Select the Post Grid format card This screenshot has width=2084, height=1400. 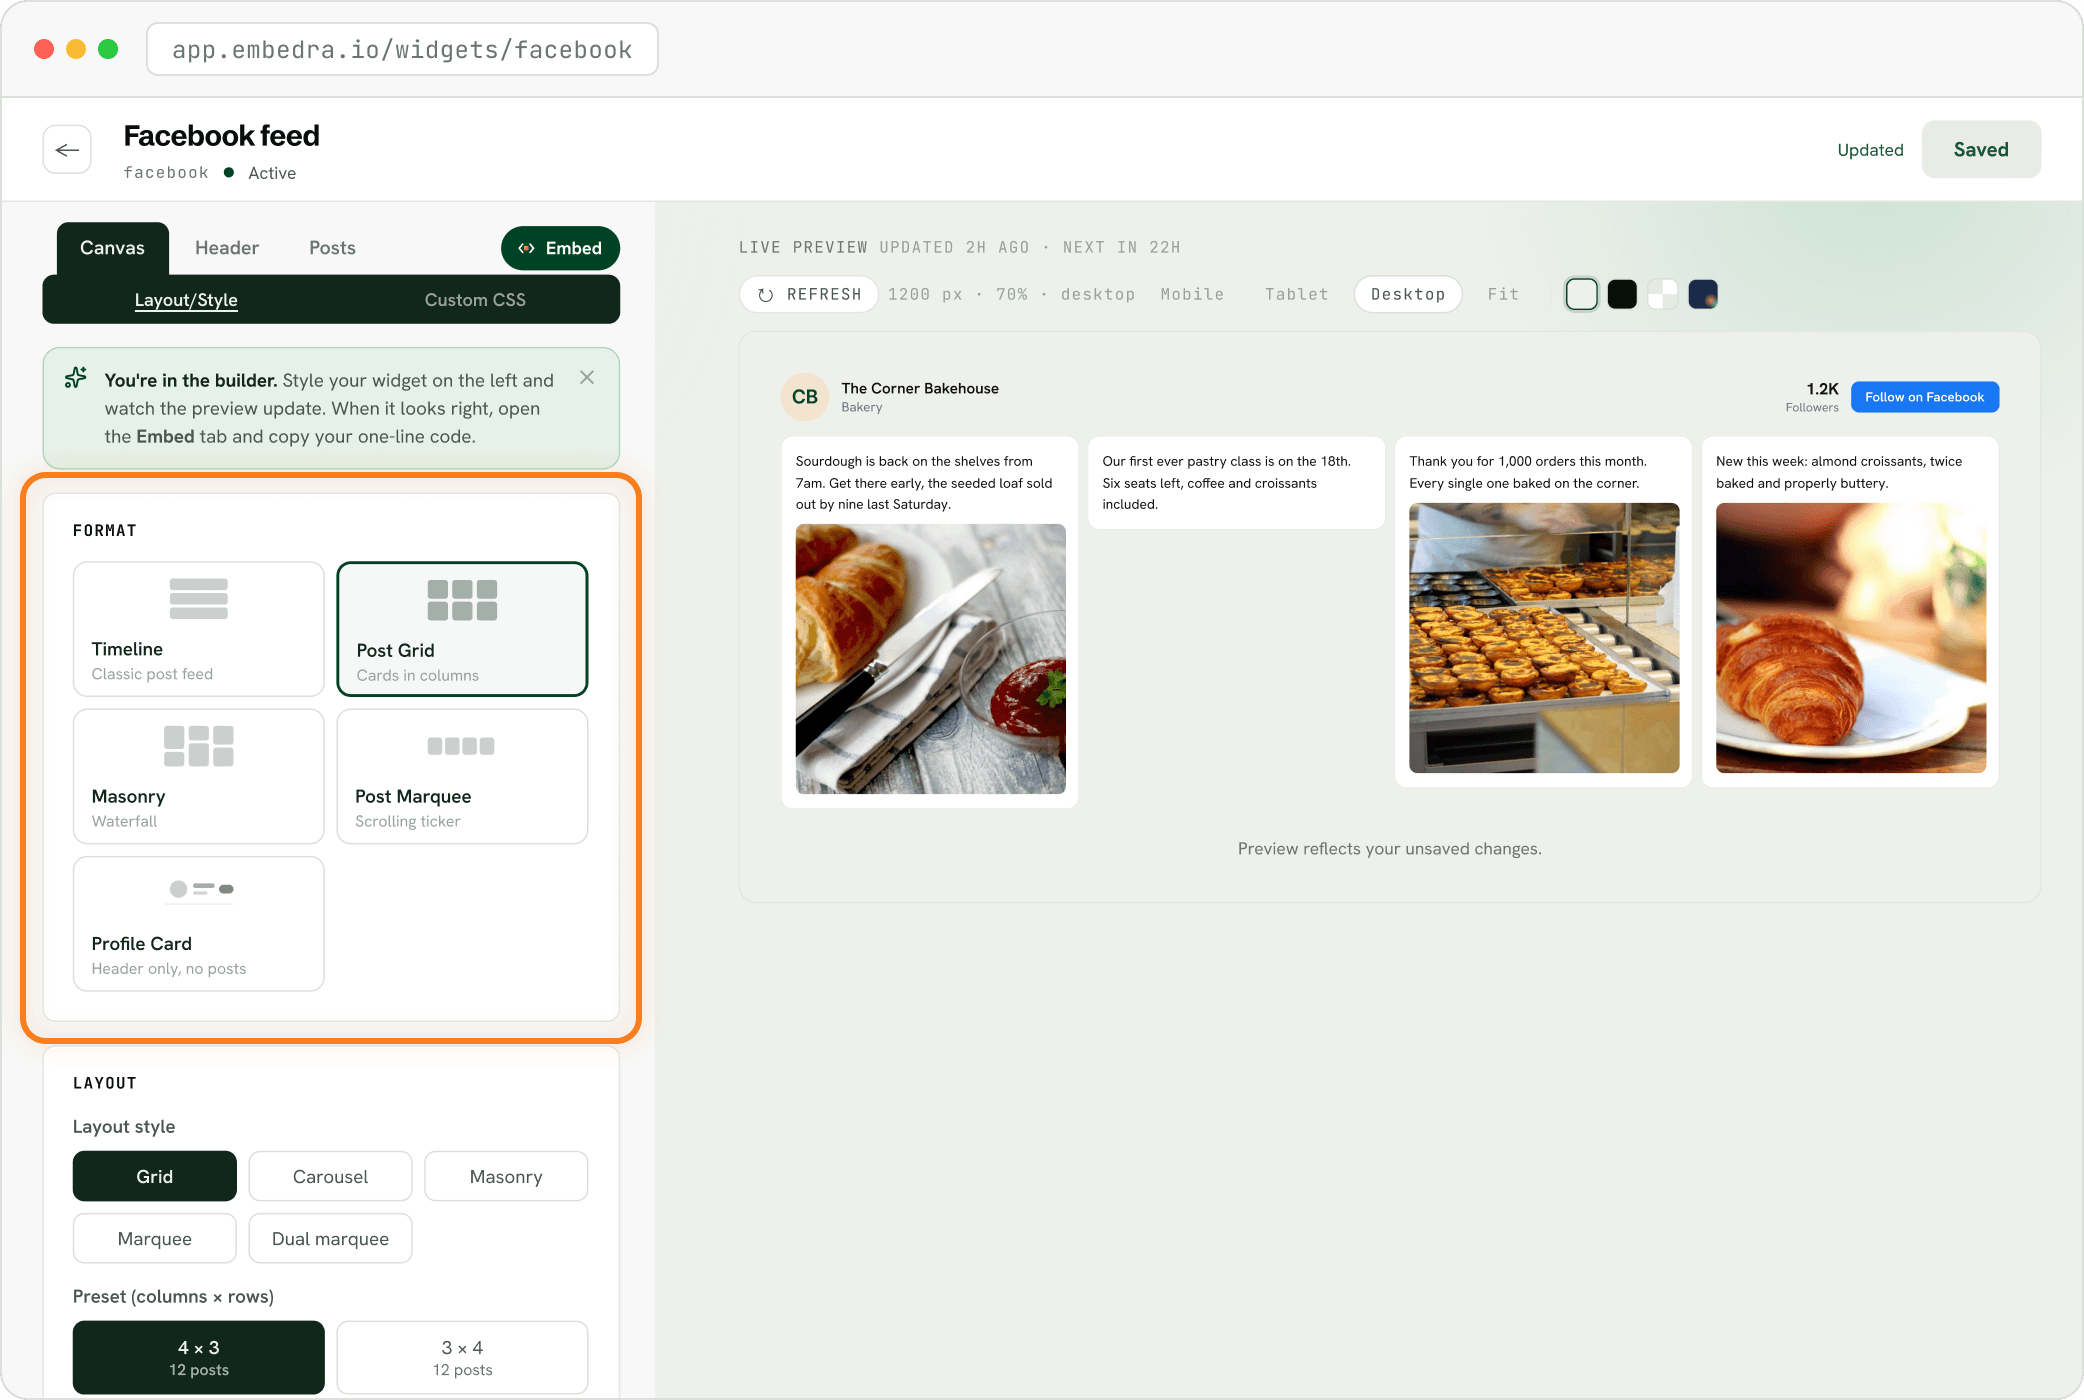click(x=462, y=629)
